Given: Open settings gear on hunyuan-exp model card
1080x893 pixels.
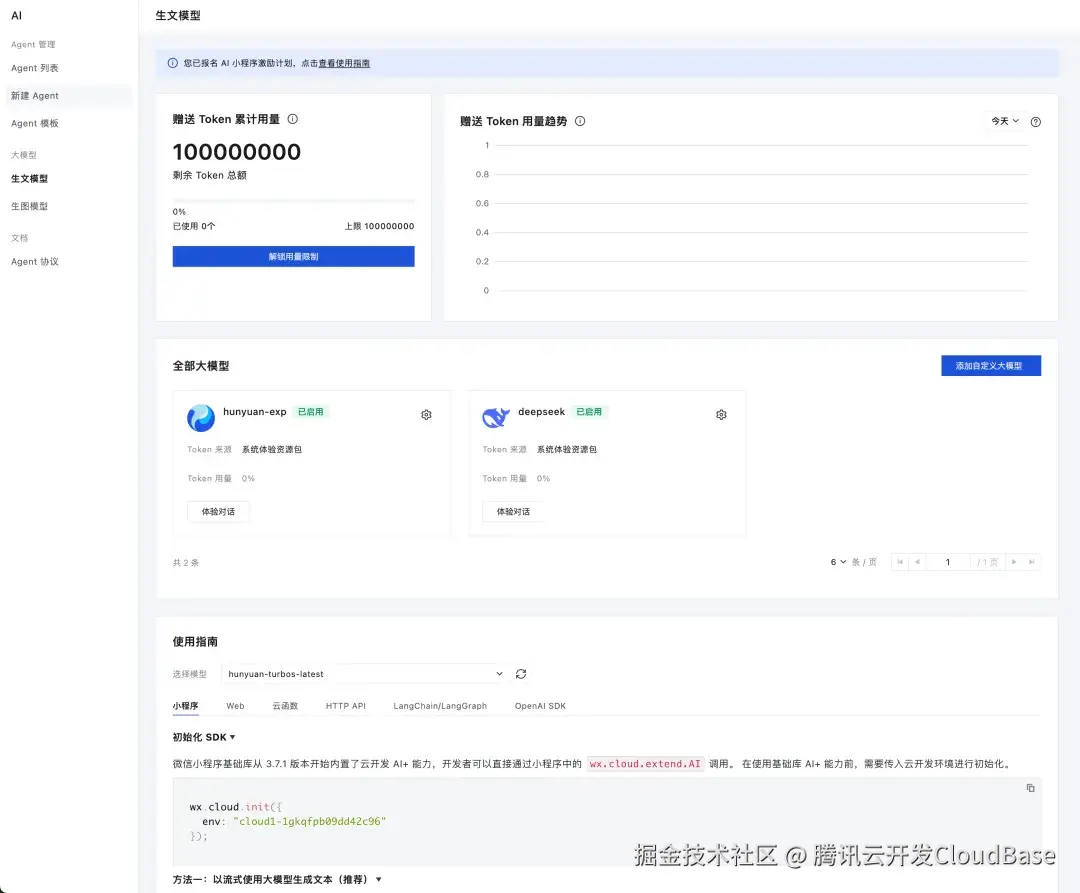Looking at the screenshot, I should (x=426, y=414).
